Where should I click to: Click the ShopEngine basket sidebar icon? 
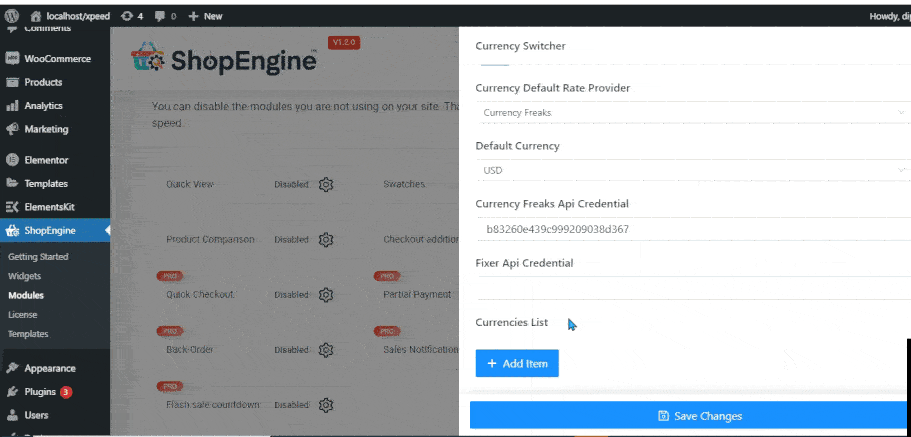[x=12, y=231]
